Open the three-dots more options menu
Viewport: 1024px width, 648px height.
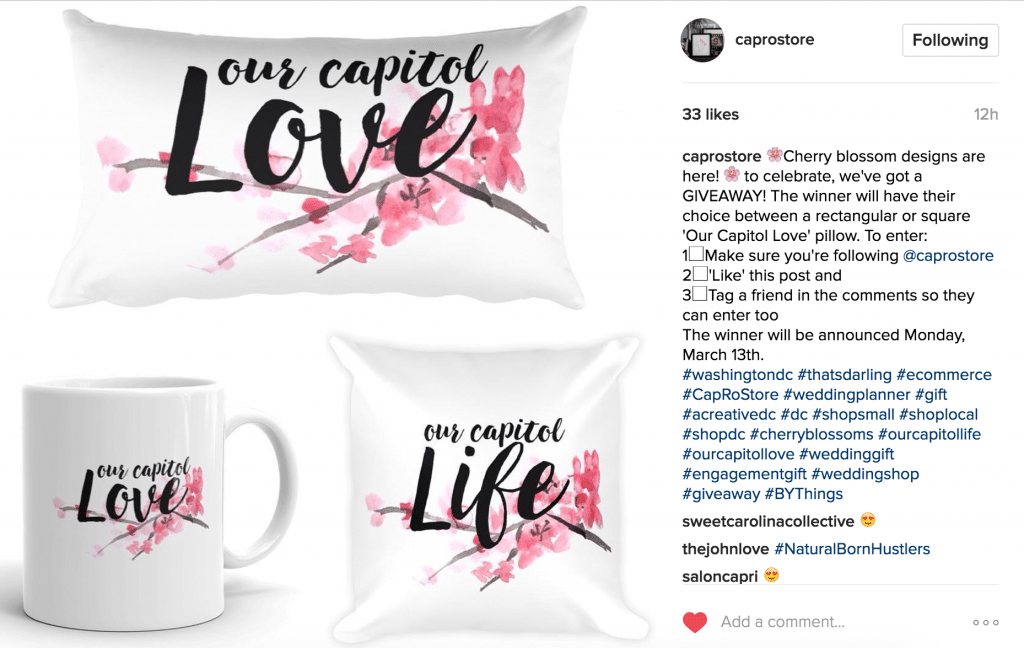click(x=985, y=623)
